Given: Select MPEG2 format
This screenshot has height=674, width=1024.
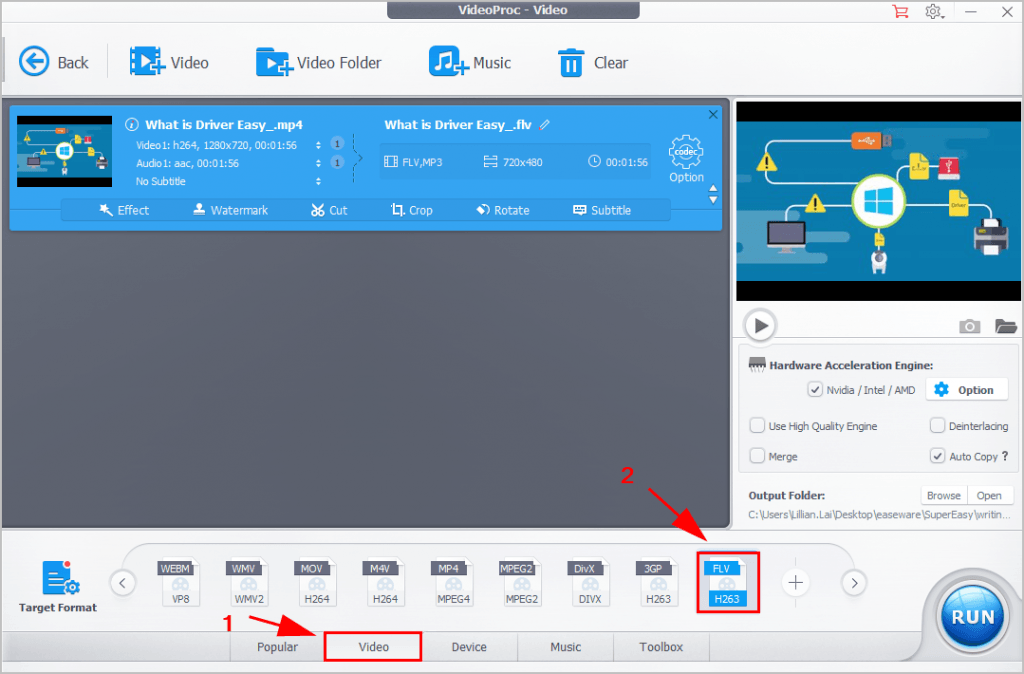Looking at the screenshot, I should pos(521,583).
